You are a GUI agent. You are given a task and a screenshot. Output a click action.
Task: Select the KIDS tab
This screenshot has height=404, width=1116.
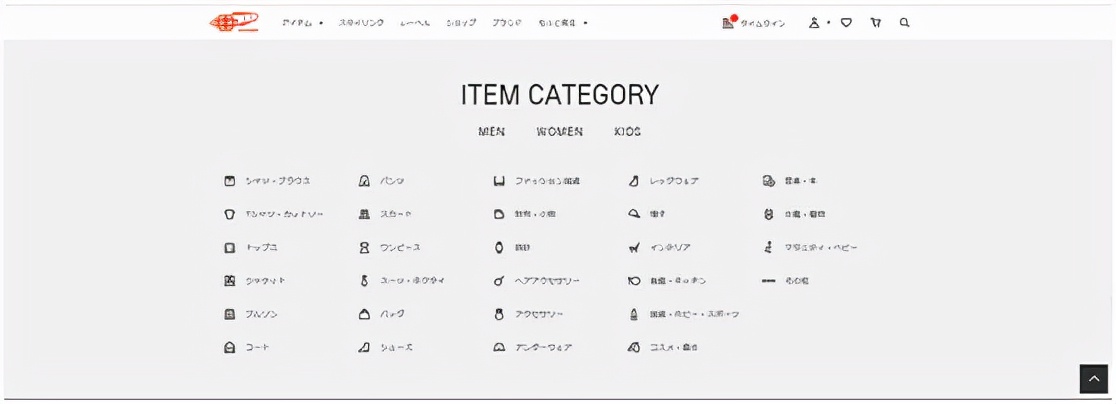point(627,131)
